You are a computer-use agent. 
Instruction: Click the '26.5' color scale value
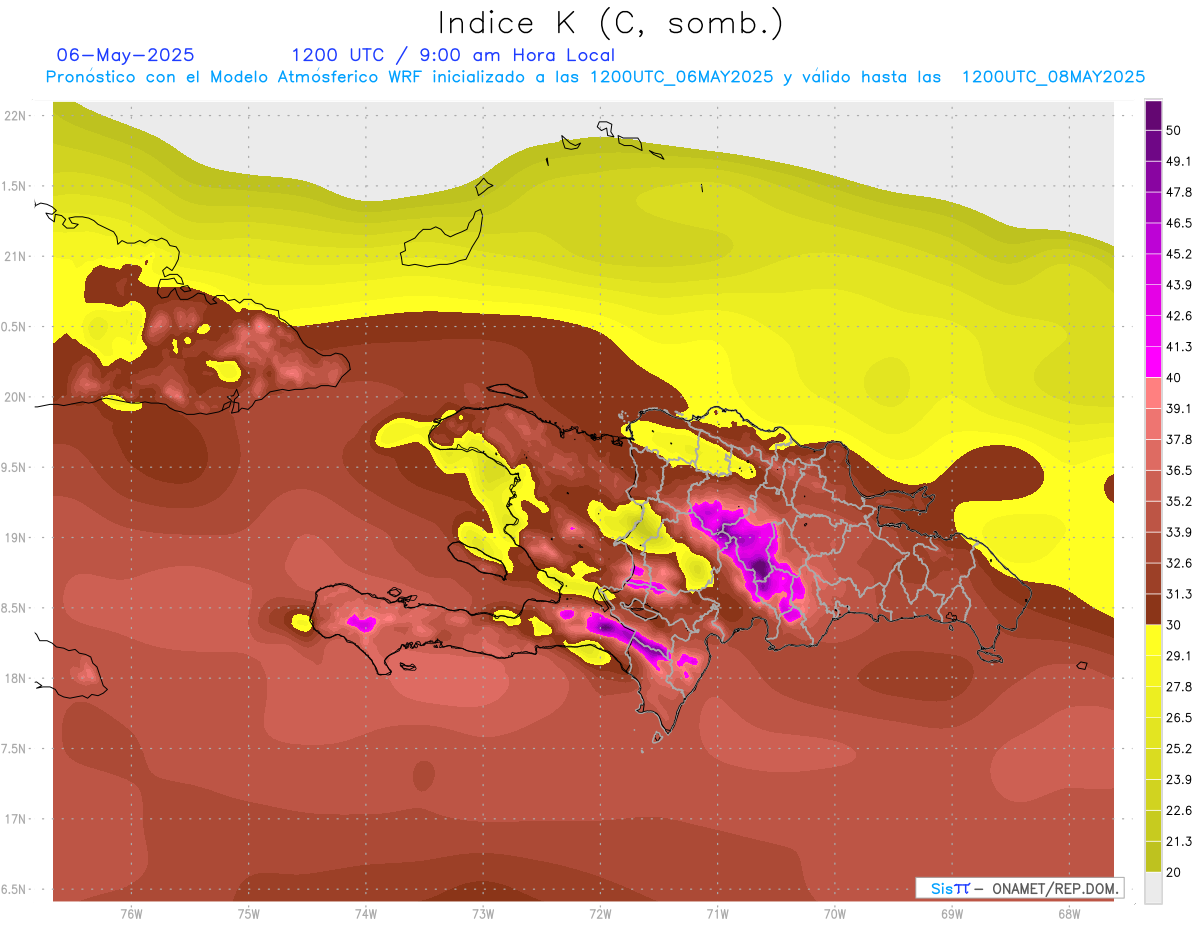coord(1179,717)
